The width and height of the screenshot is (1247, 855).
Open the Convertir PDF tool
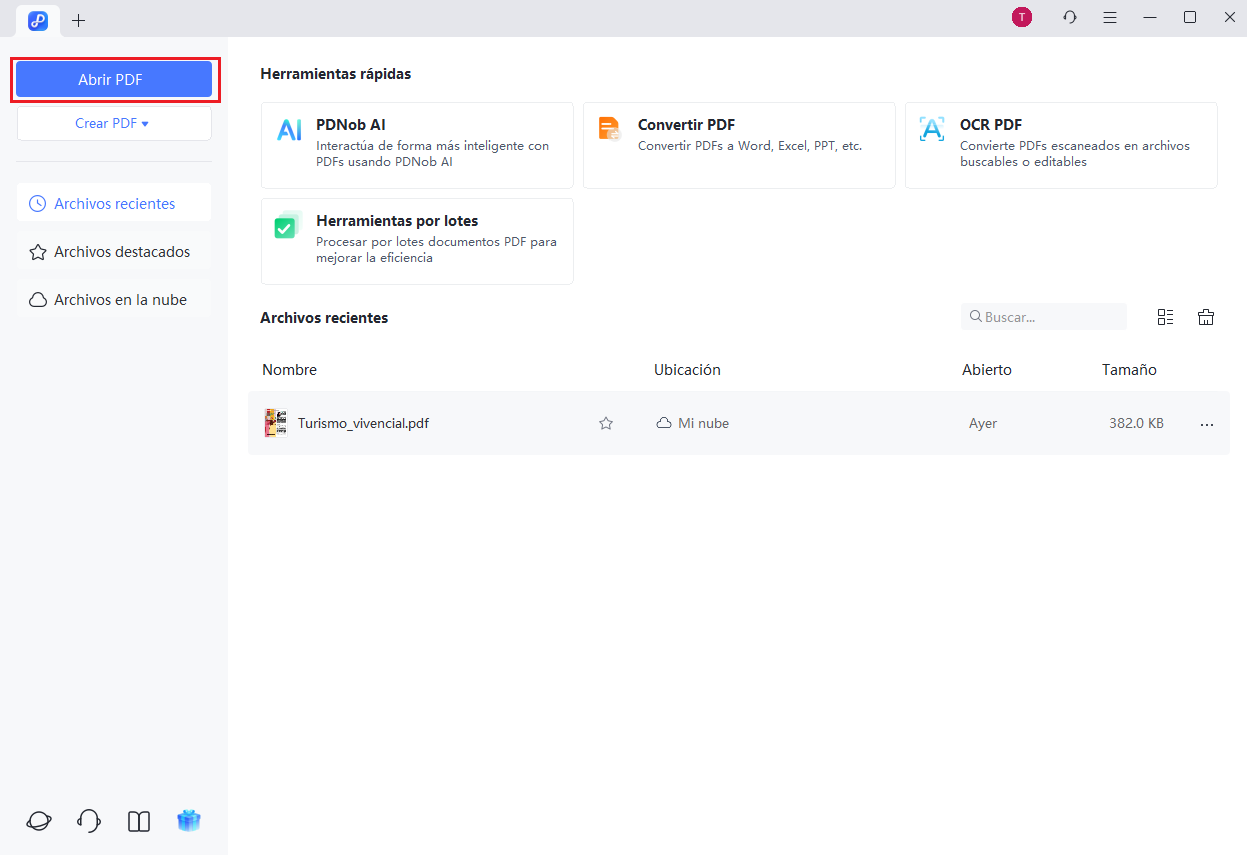(x=738, y=145)
